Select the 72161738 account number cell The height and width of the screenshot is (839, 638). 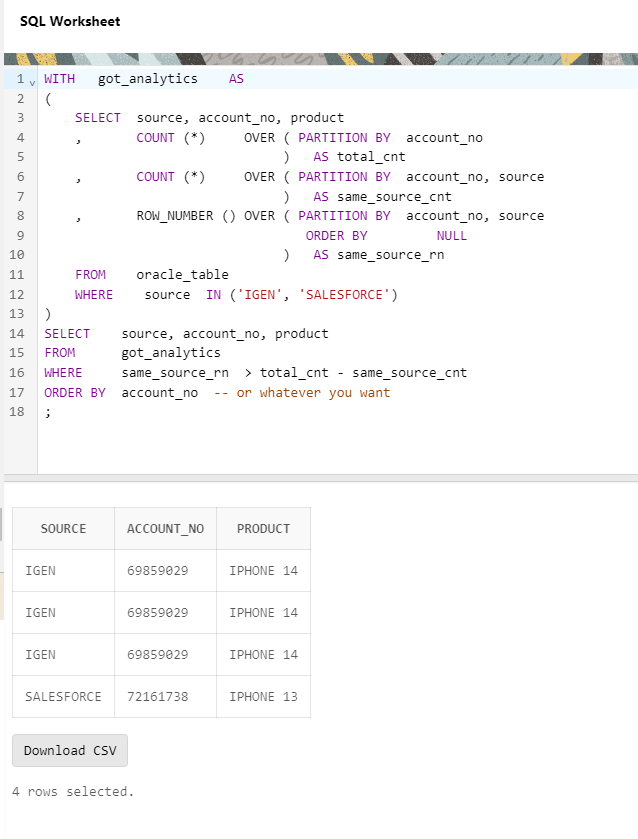tap(158, 696)
